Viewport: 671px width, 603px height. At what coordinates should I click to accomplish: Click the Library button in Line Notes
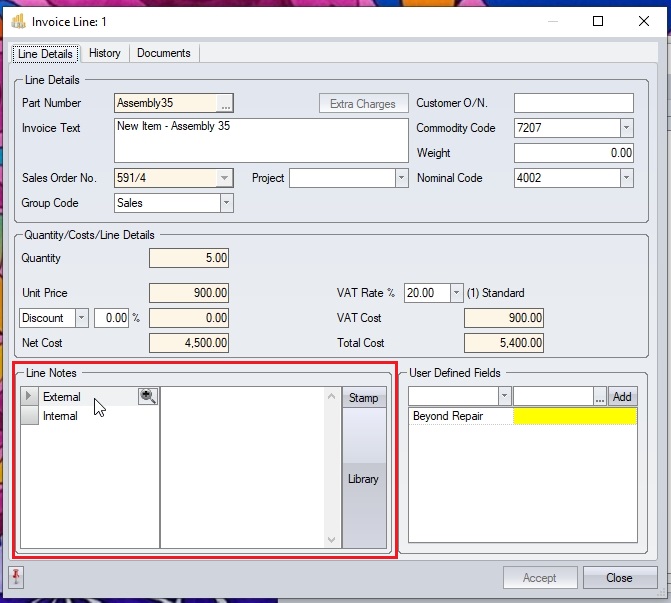pos(363,479)
